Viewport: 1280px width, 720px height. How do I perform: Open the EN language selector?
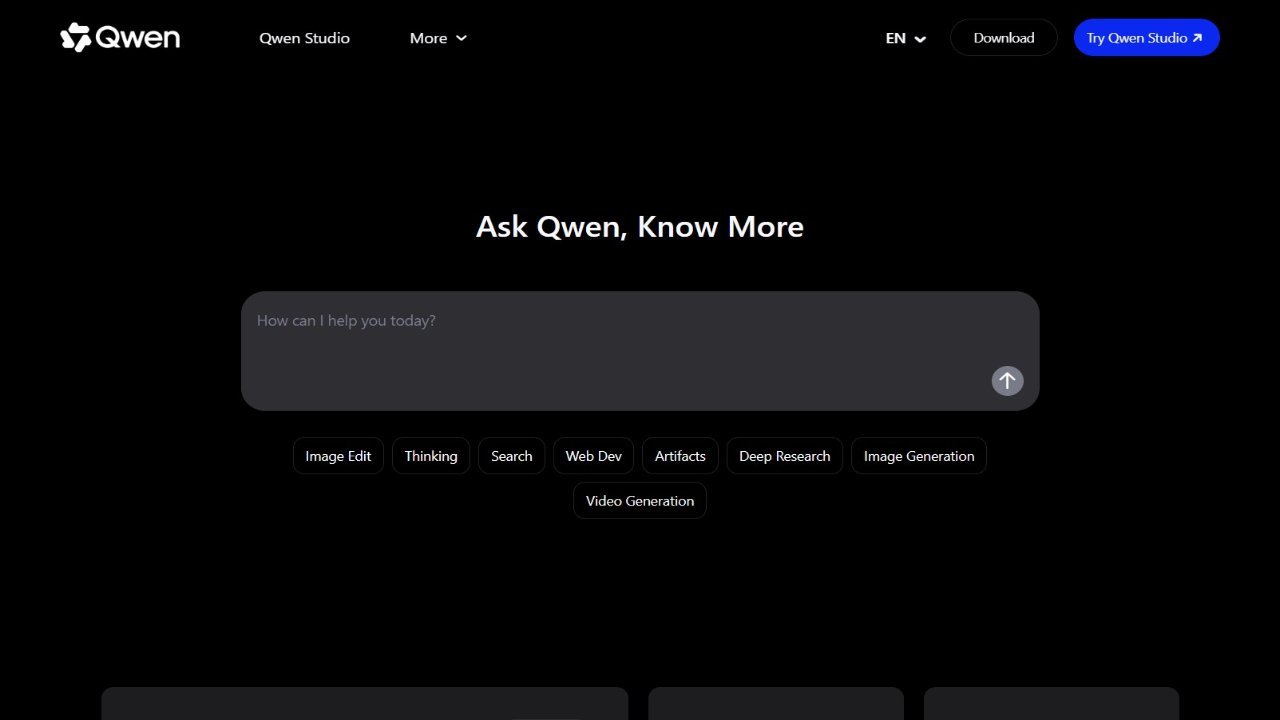[906, 38]
